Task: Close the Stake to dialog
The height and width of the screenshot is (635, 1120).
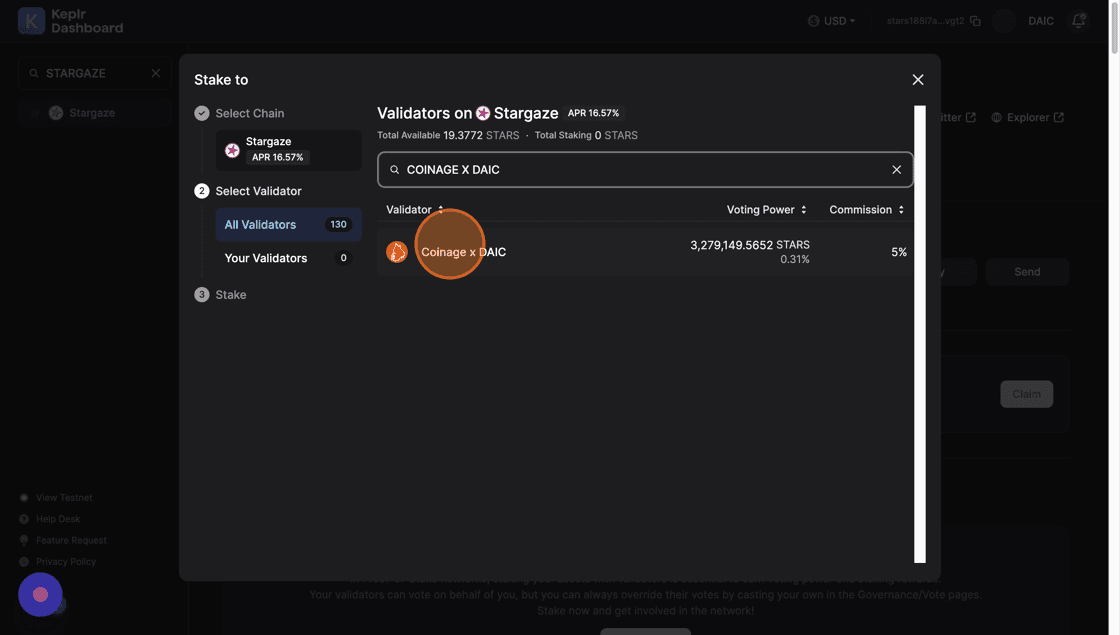Action: click(x=918, y=80)
